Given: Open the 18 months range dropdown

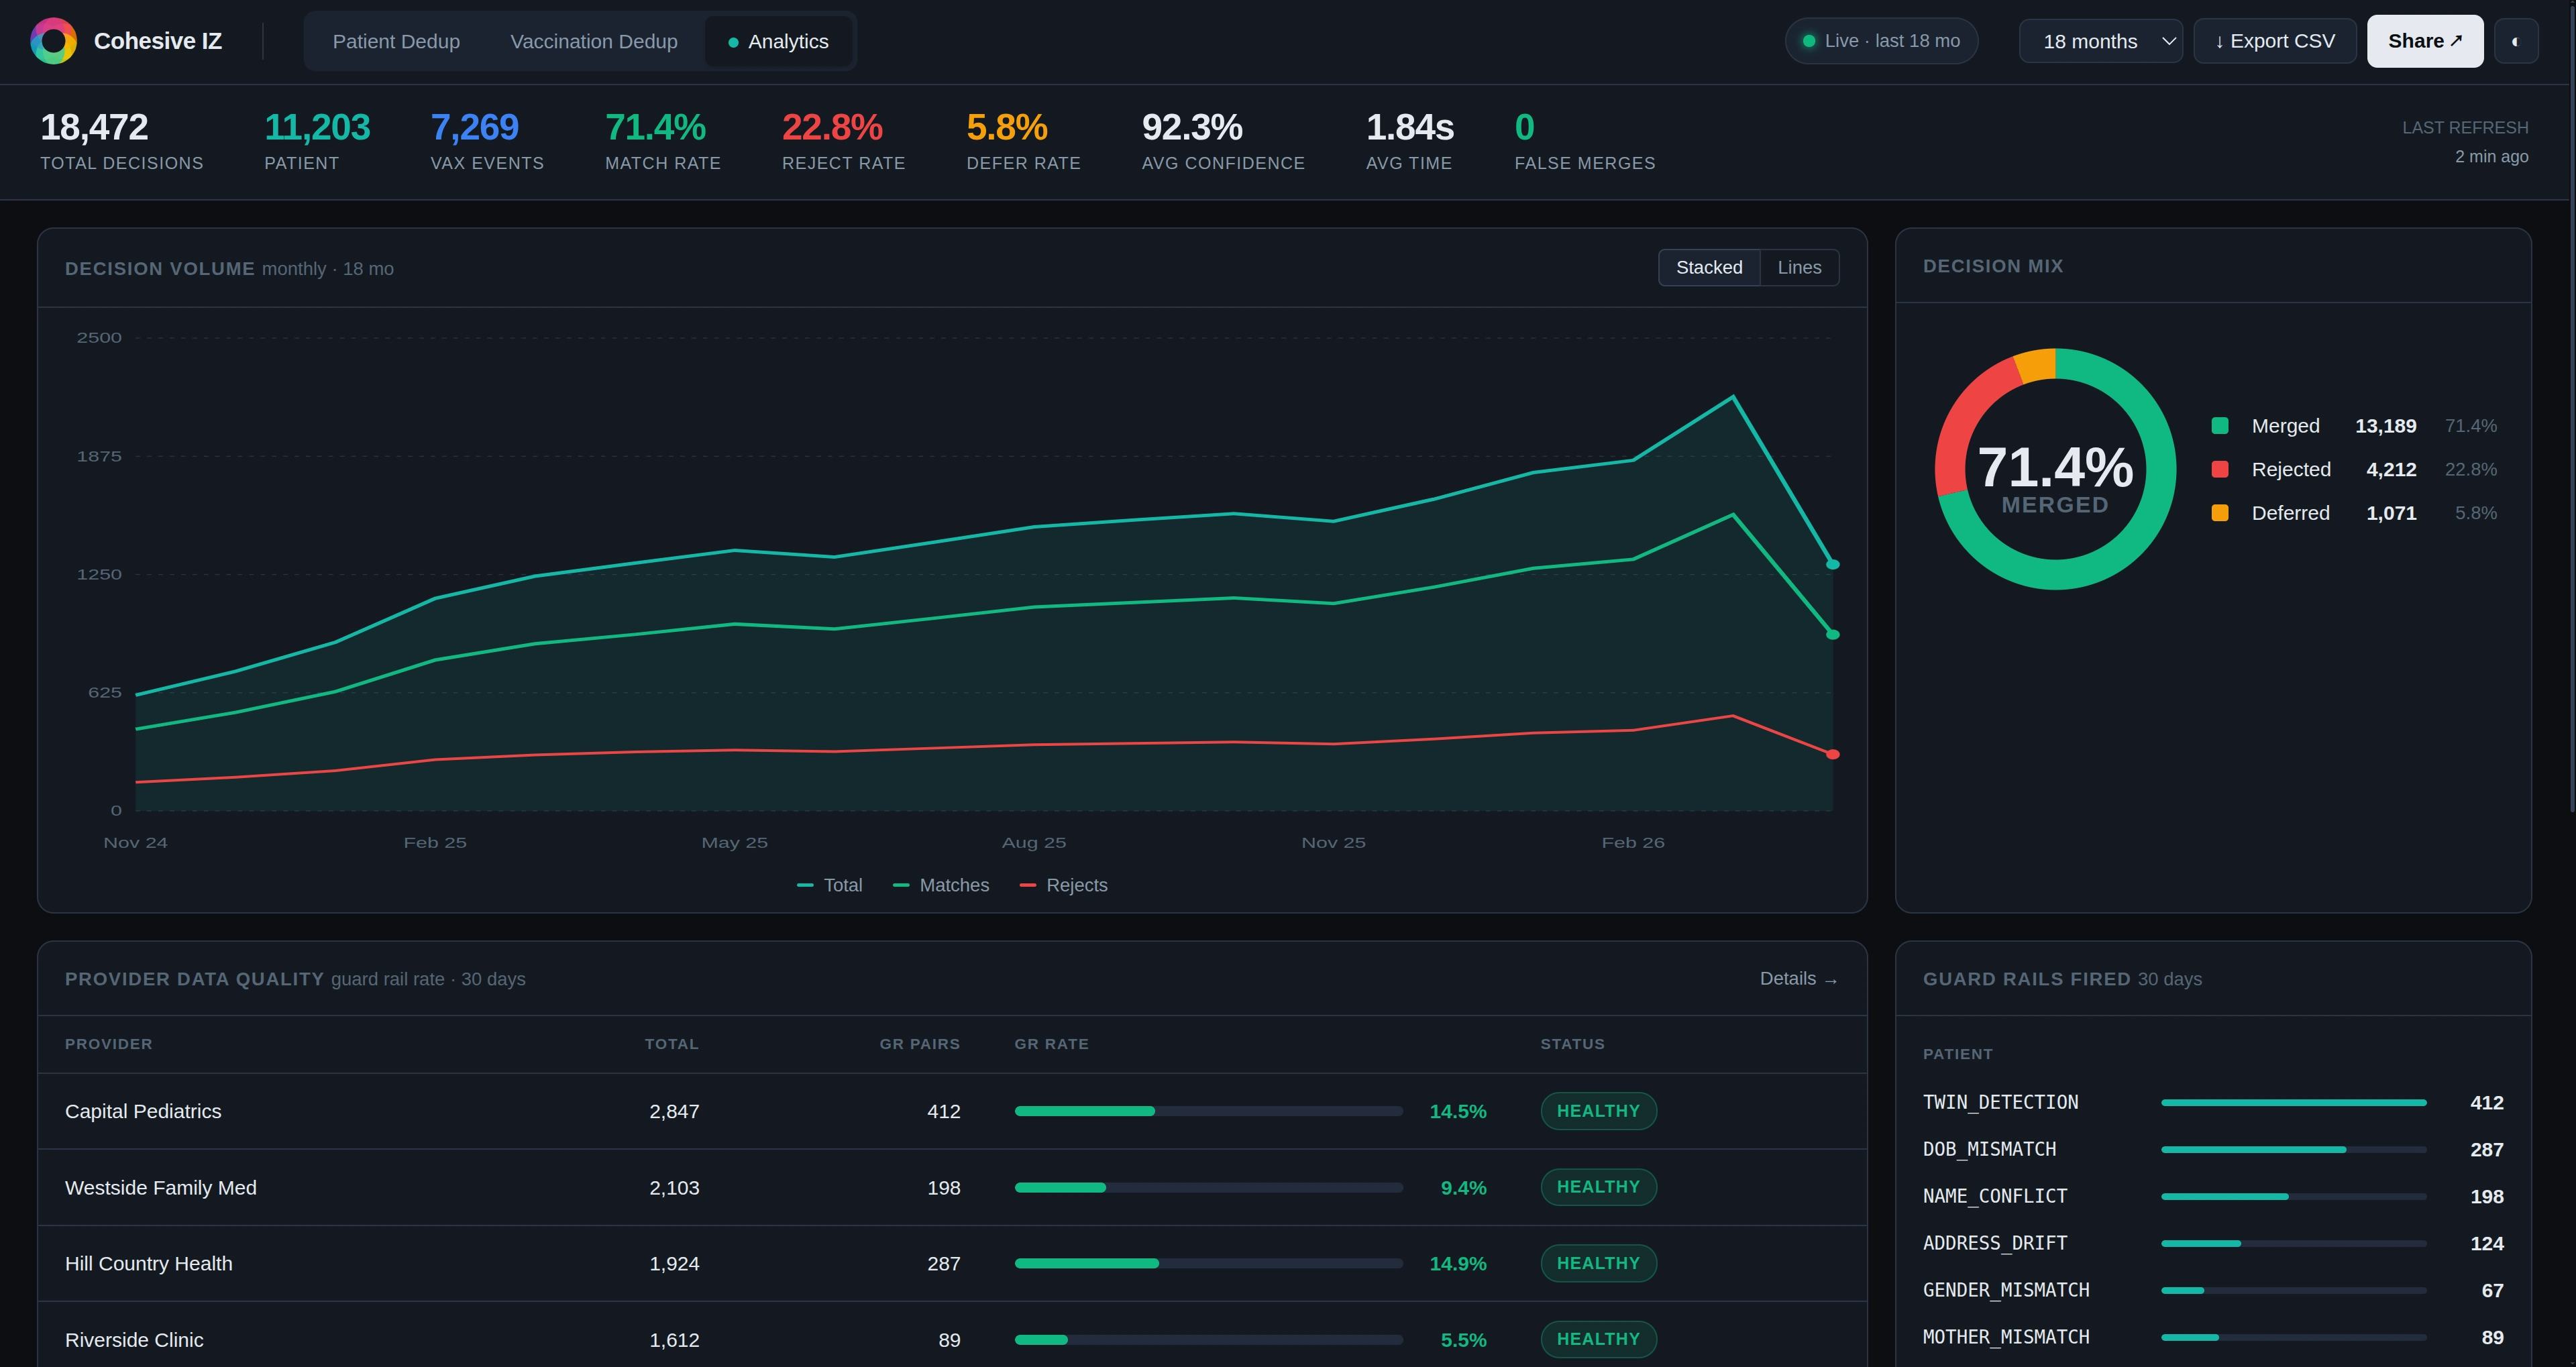Looking at the screenshot, I should tap(2100, 41).
